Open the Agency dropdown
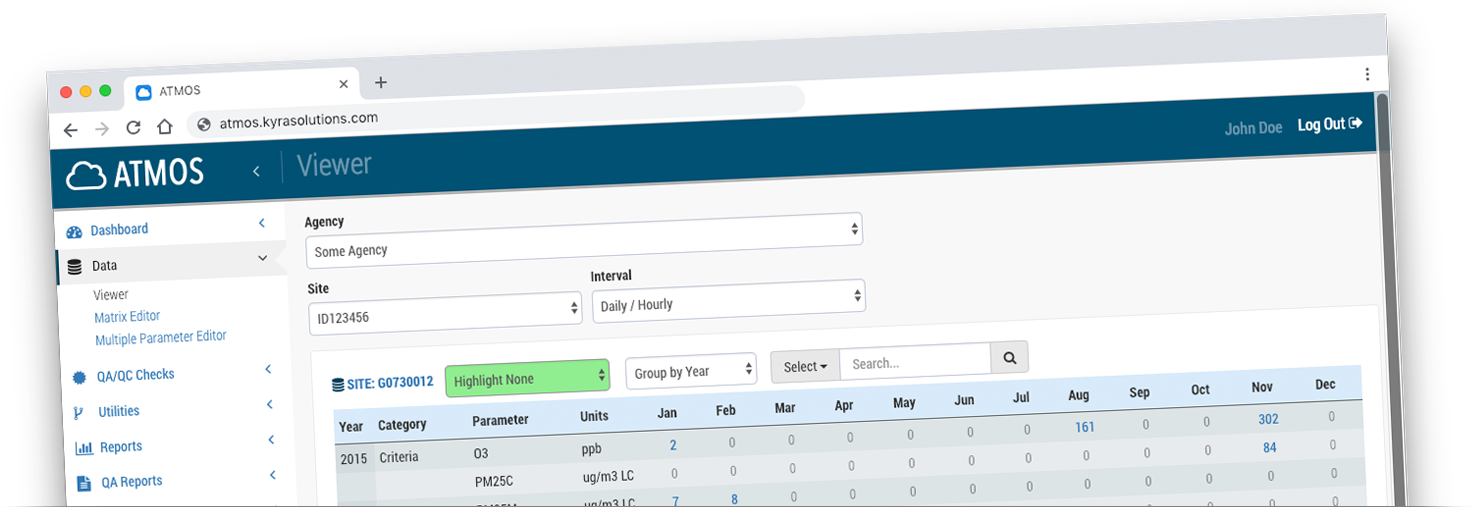This screenshot has height=507, width=1478. tap(584, 240)
